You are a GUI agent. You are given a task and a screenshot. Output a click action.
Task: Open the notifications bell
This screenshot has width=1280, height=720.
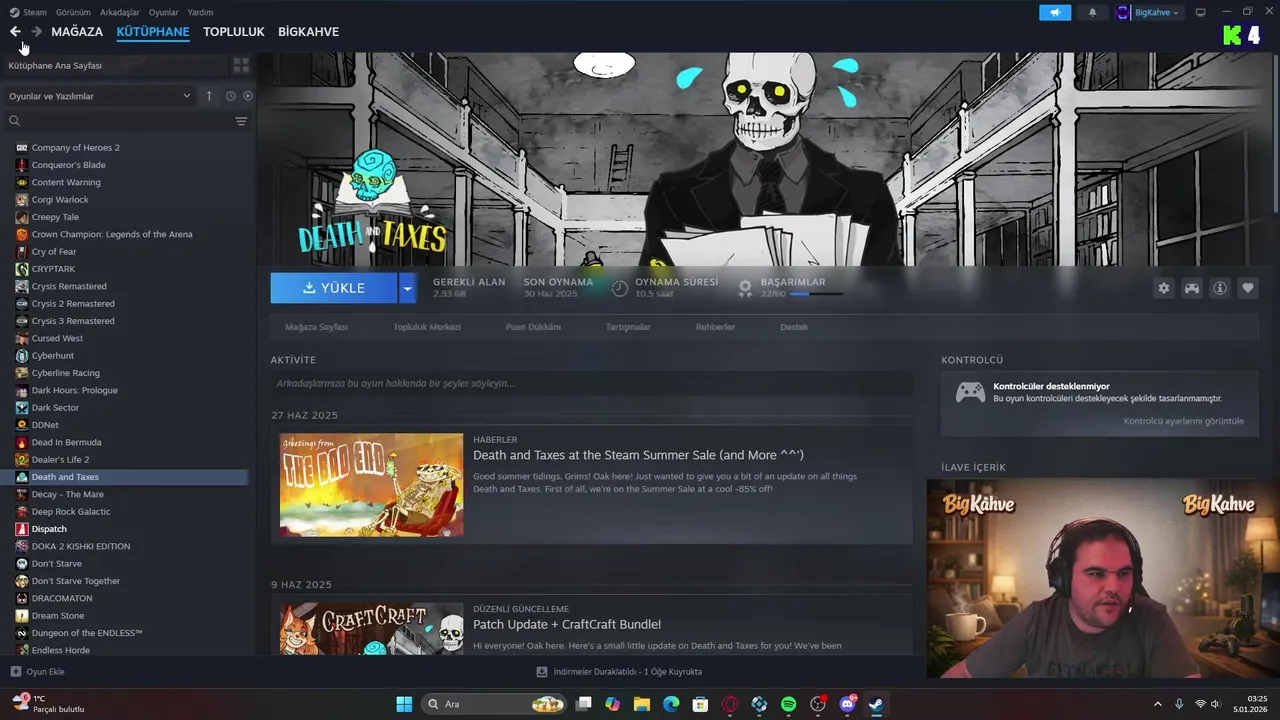tap(1092, 12)
